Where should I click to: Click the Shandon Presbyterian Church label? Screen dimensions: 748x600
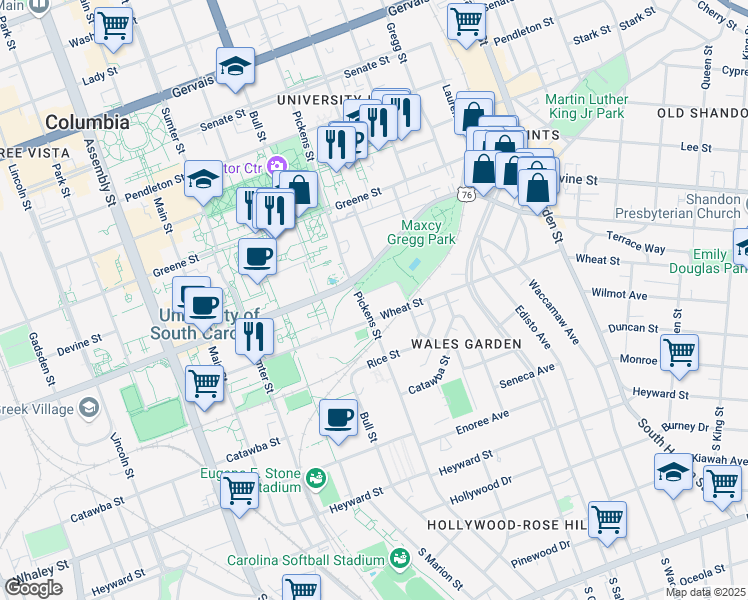[x=678, y=206]
